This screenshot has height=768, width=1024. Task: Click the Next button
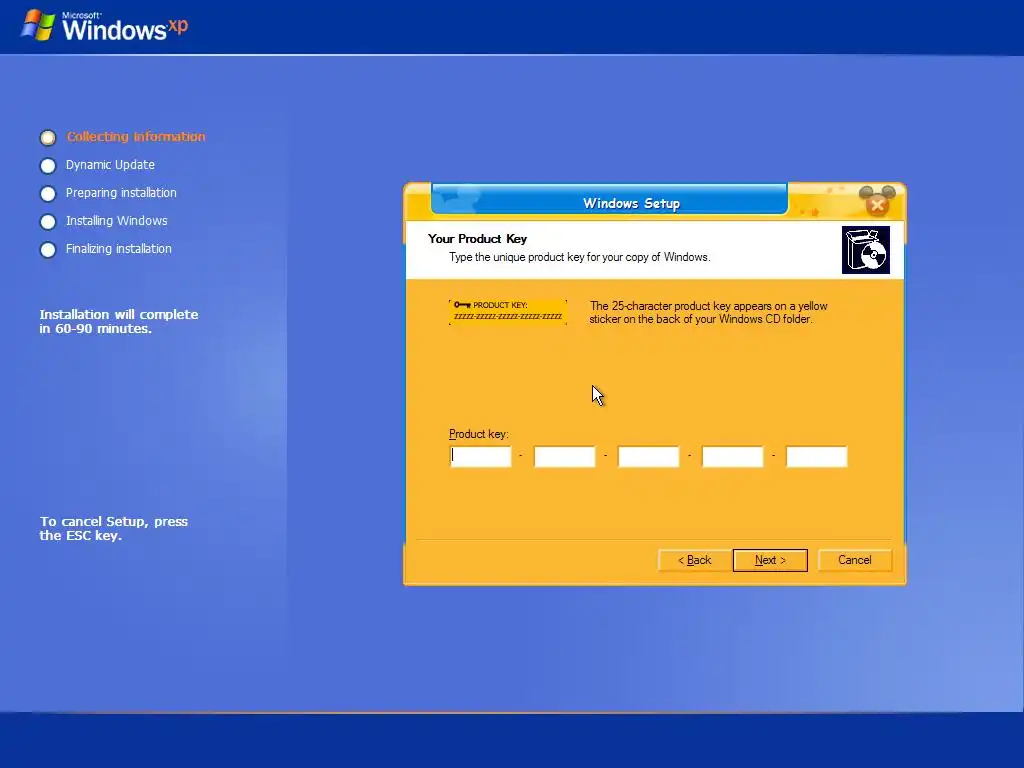coord(770,560)
